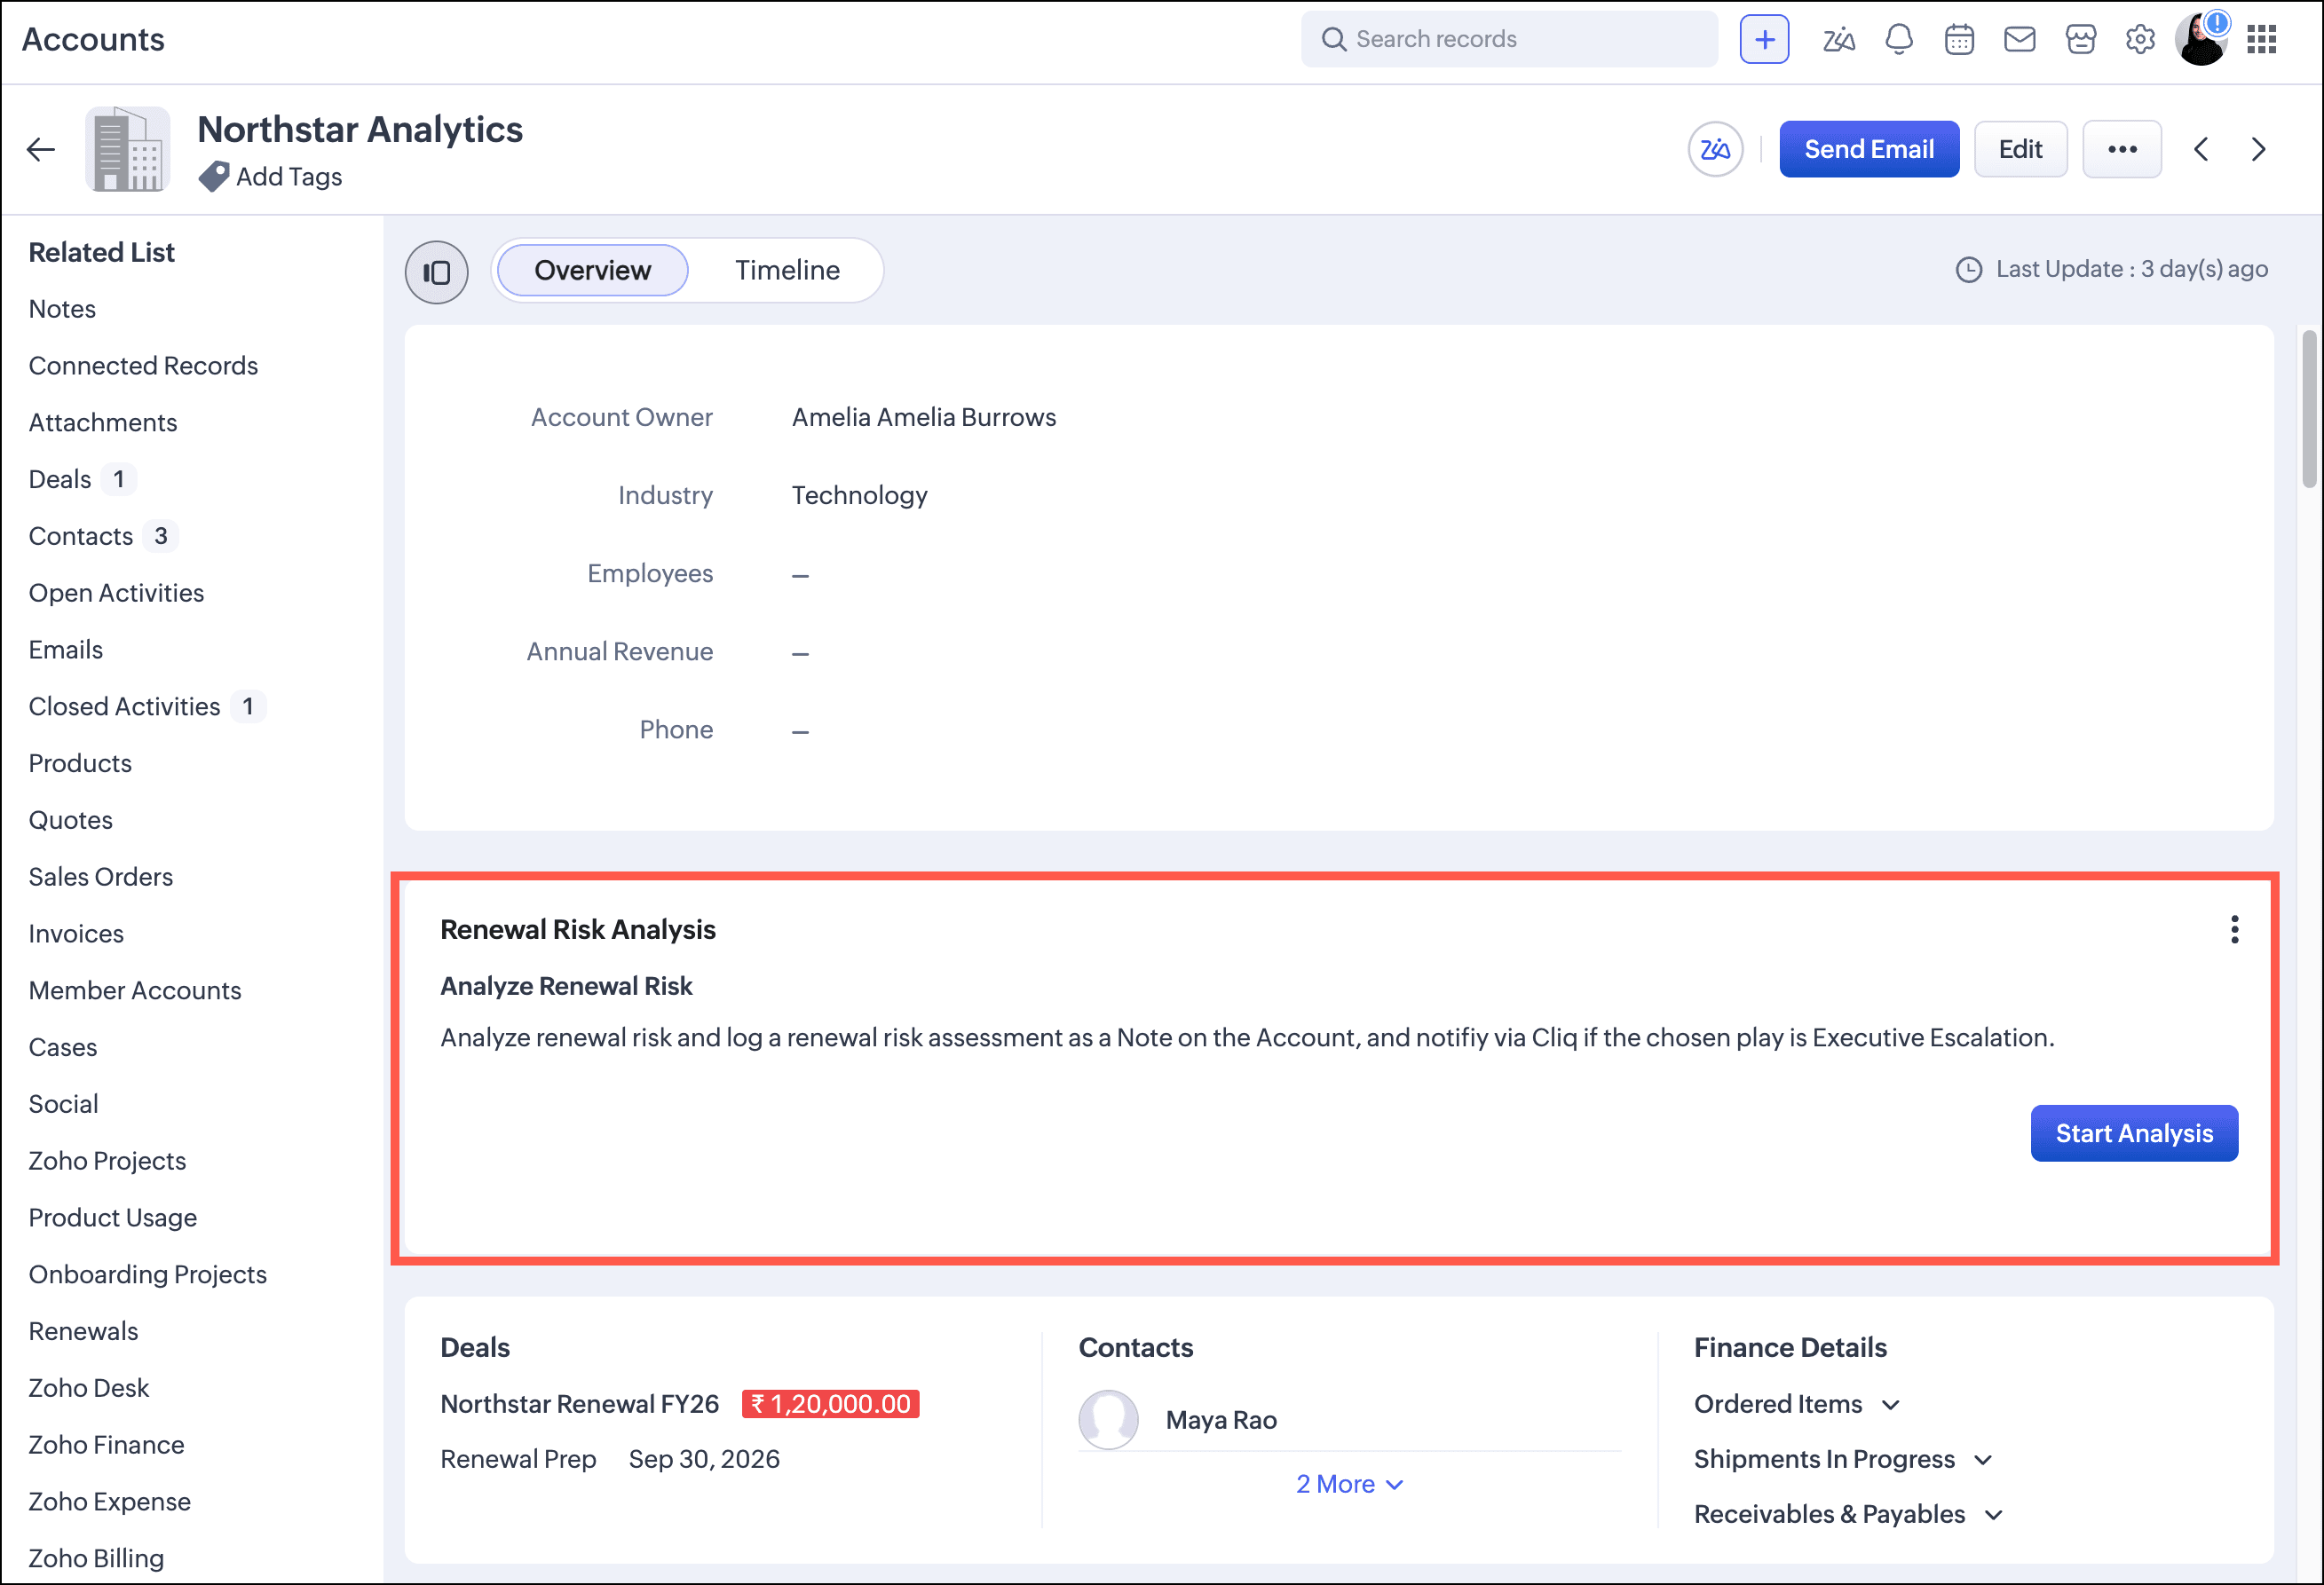Open the more actions ellipsis button
The height and width of the screenshot is (1585, 2324).
pyautogui.click(x=2122, y=150)
